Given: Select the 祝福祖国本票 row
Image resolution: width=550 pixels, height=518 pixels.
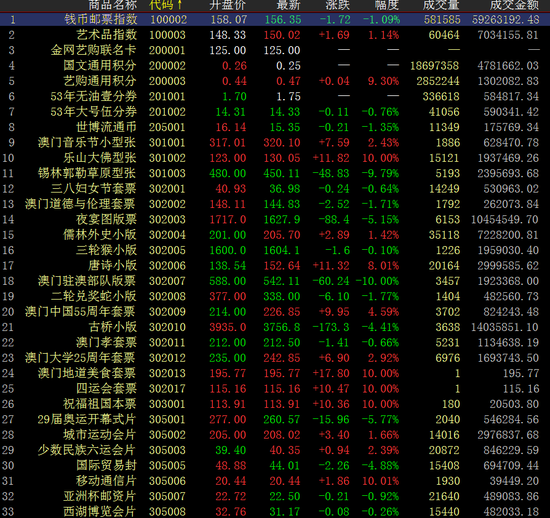Looking at the screenshot, I should (275, 404).
